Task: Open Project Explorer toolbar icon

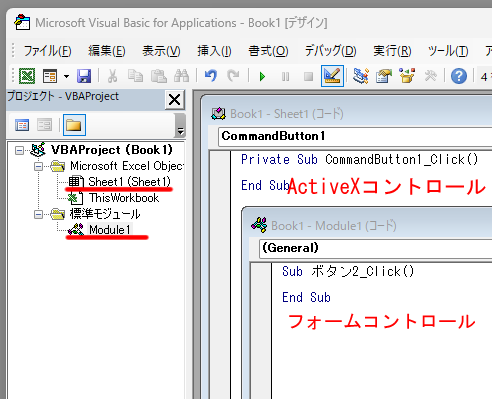Action: (361, 76)
